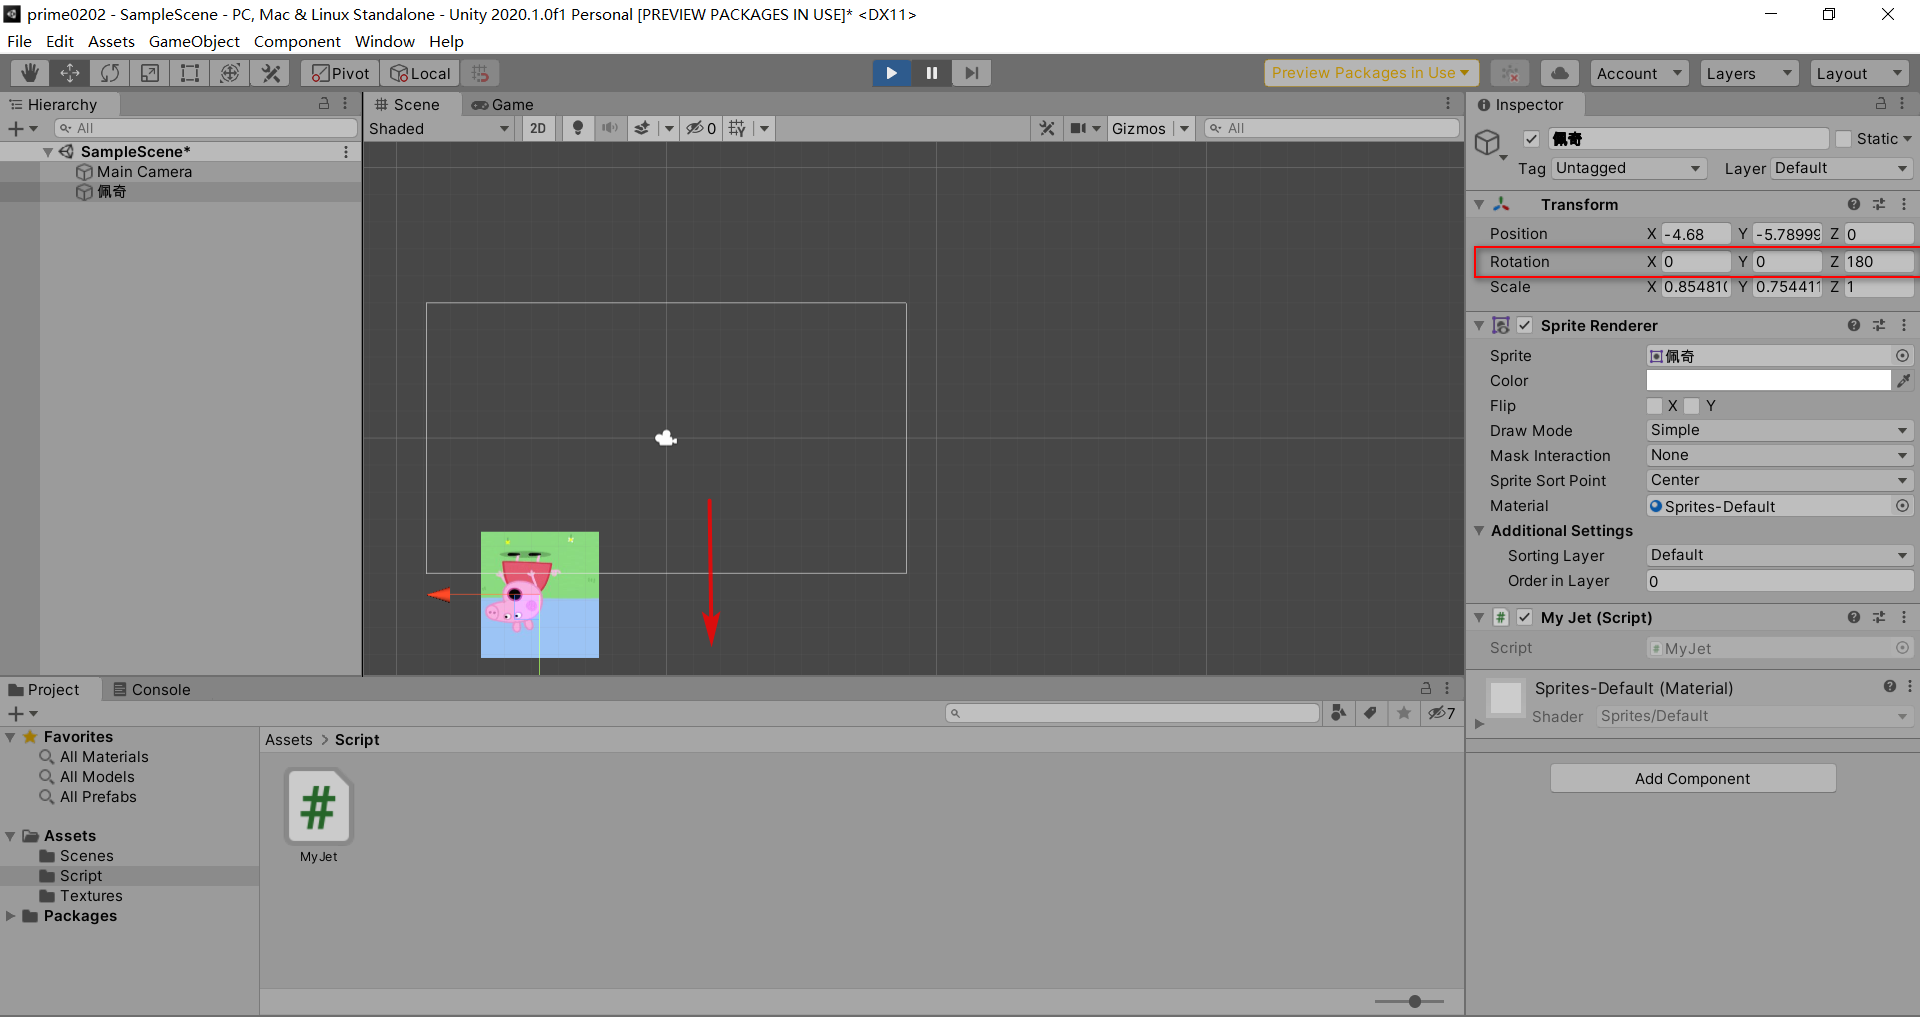Pick color with eyedropper icon
The image size is (1920, 1017).
point(1903,381)
